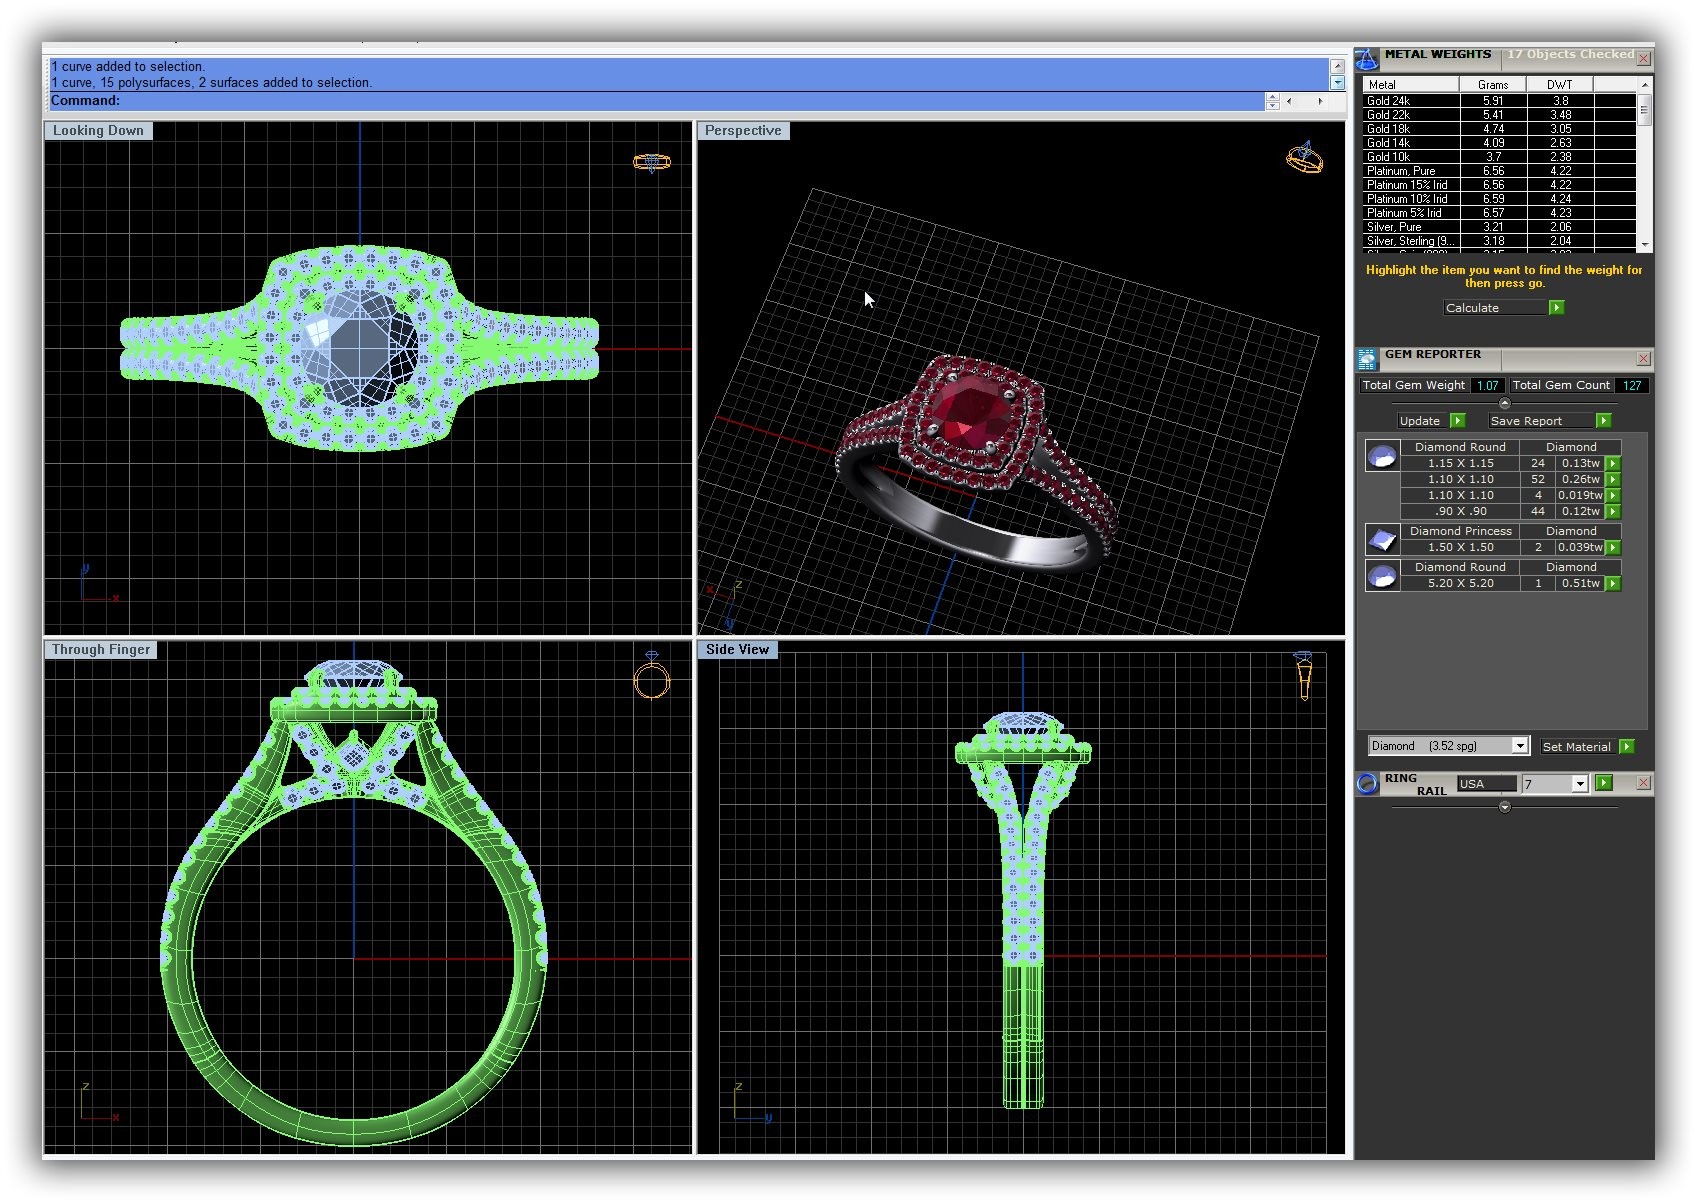Activate the Perspective viewport label
The width and height of the screenshot is (1697, 1202).
point(743,131)
